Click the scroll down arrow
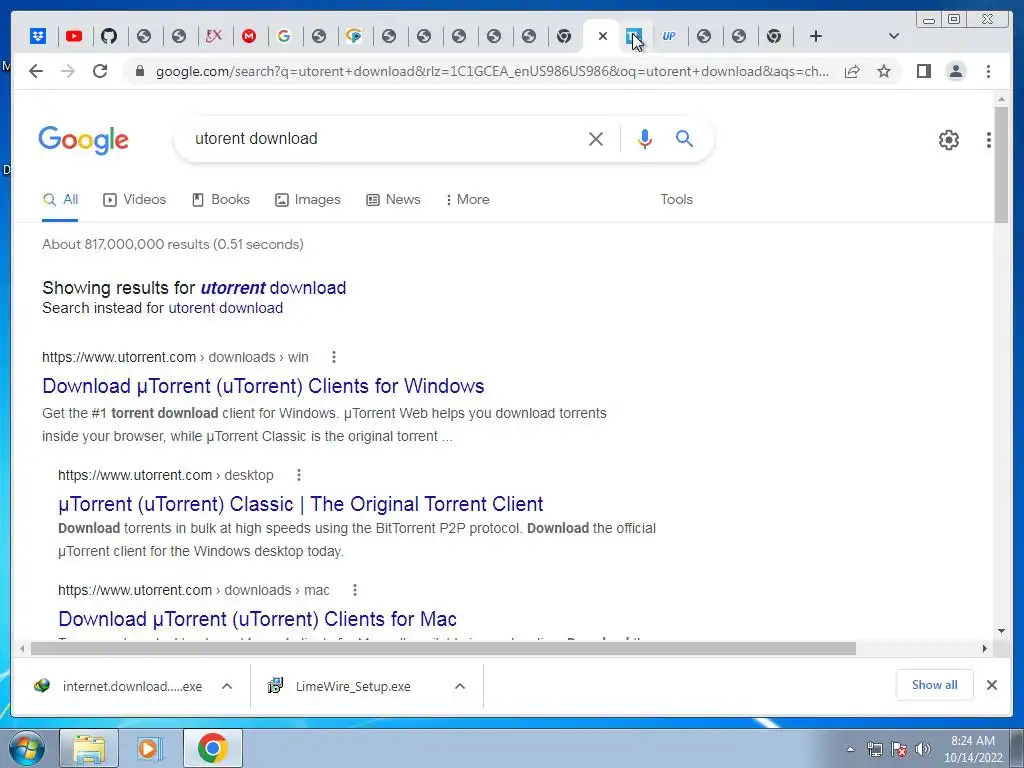 1001,631
